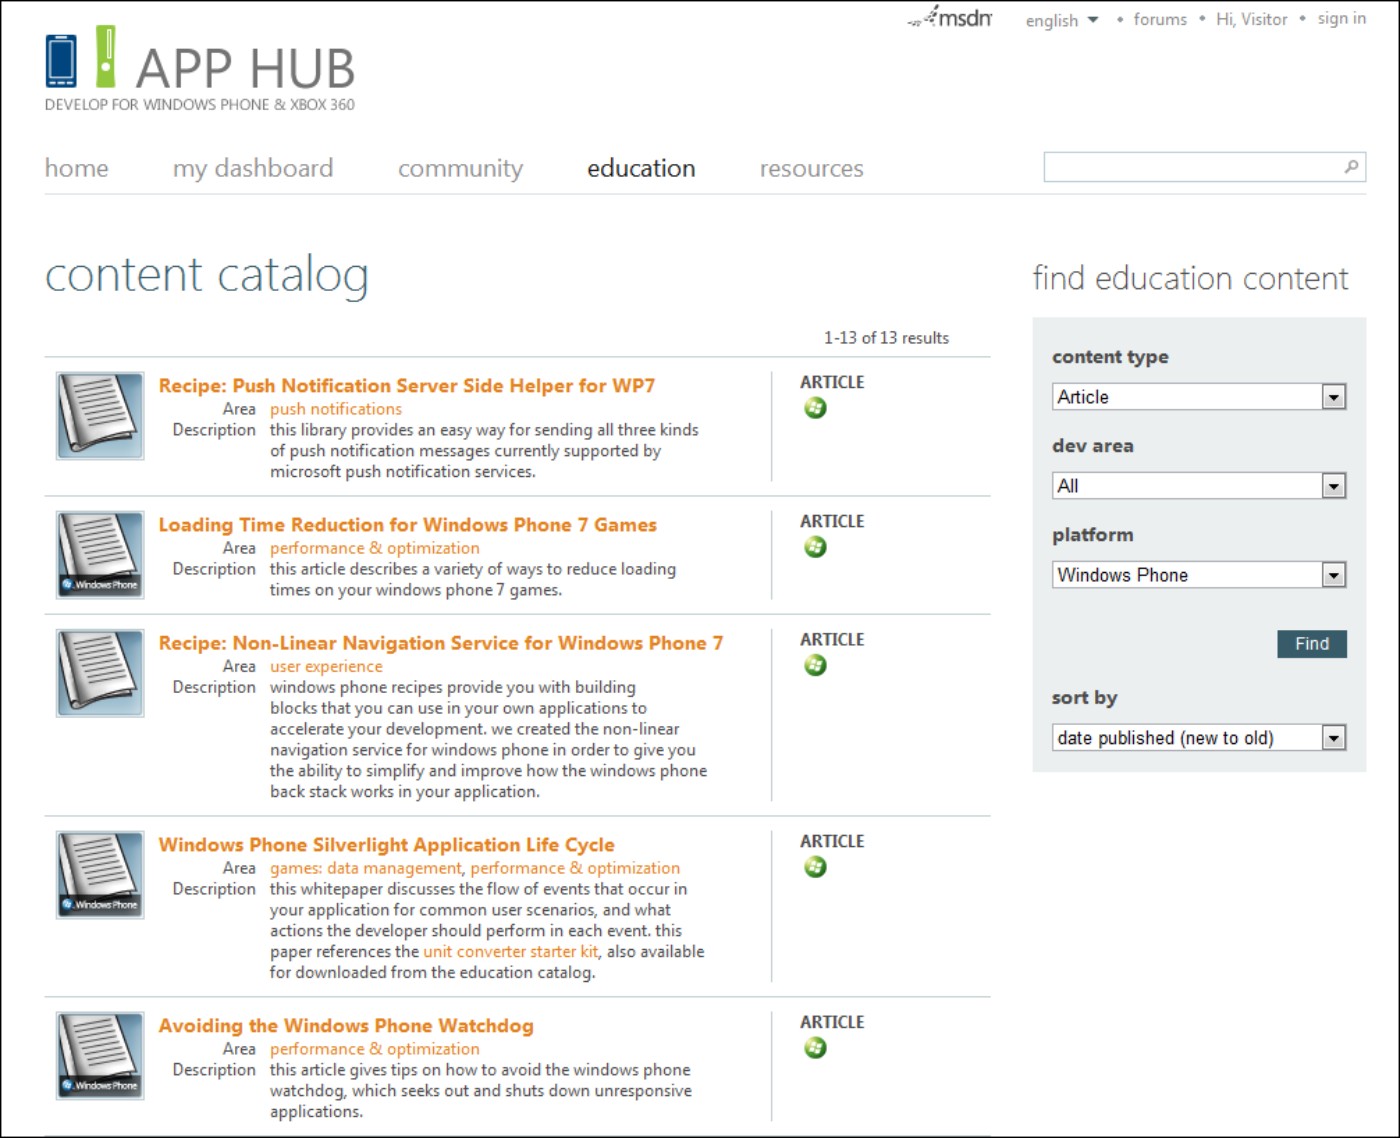Click Windows icon under Push Notification article
The width and height of the screenshot is (1400, 1138).
[815, 408]
